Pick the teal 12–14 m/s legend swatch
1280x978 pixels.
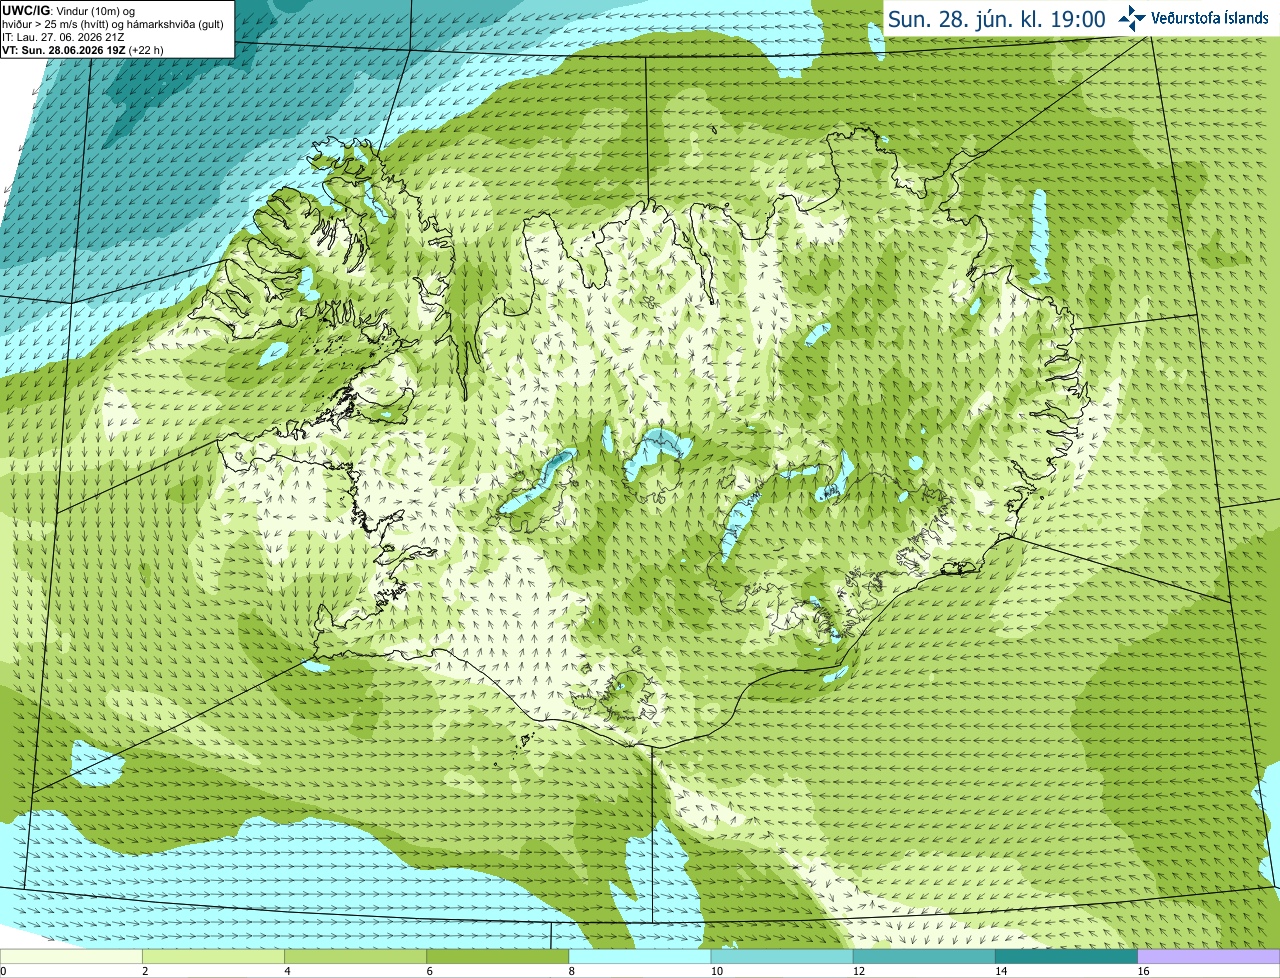(924, 957)
